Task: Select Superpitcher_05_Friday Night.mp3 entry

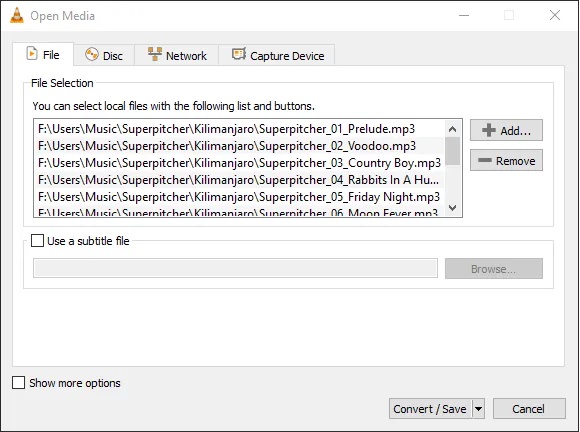Action: coord(239,197)
